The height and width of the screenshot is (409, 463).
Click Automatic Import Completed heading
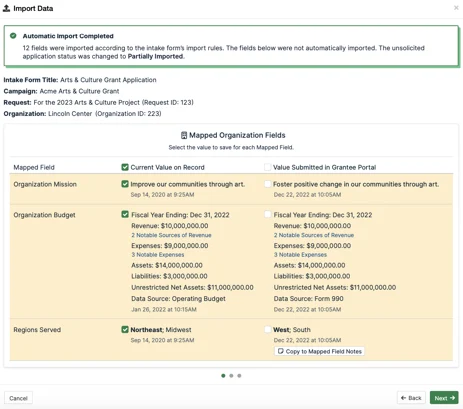[x=68, y=36]
